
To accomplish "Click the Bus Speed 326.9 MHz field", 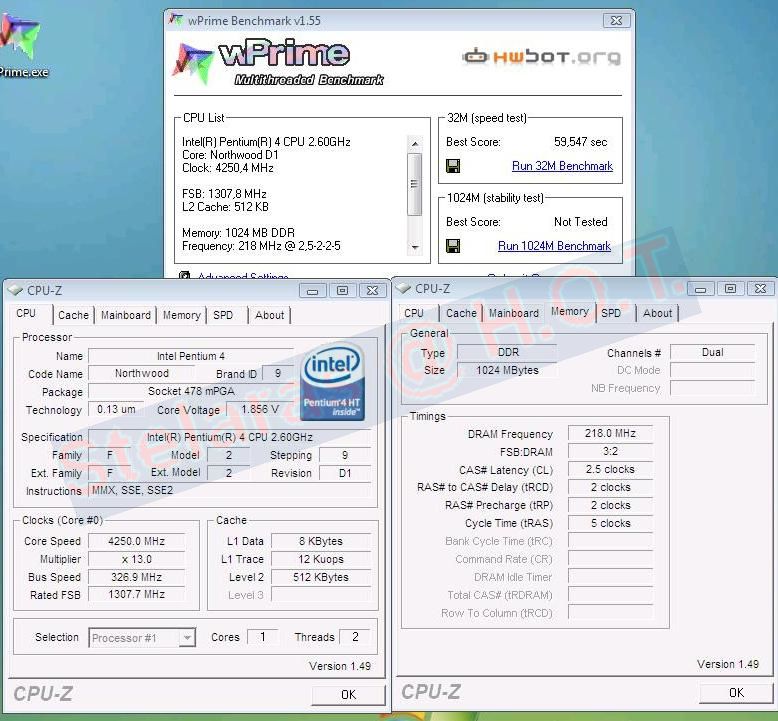I will click(x=136, y=577).
